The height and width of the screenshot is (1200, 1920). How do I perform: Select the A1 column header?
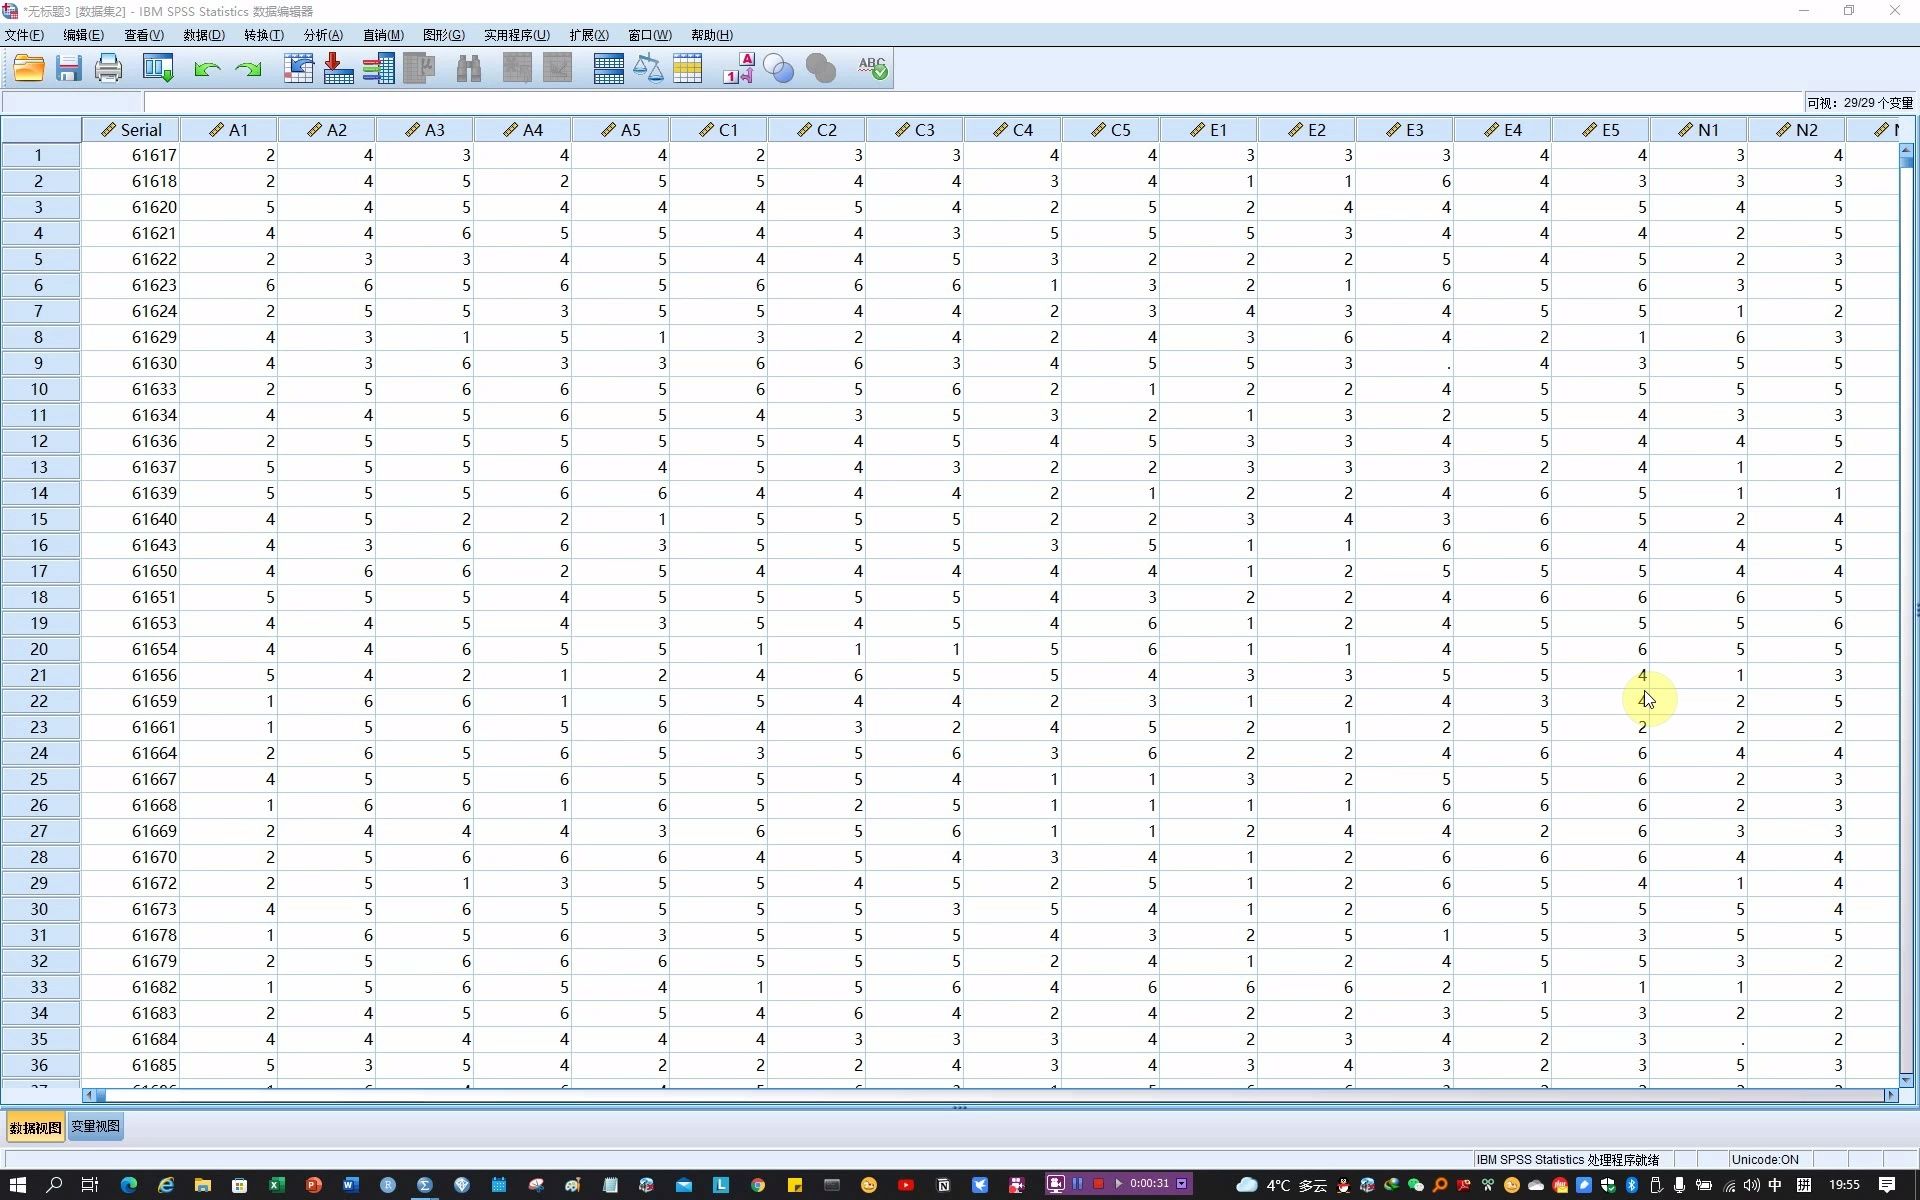coord(229,130)
